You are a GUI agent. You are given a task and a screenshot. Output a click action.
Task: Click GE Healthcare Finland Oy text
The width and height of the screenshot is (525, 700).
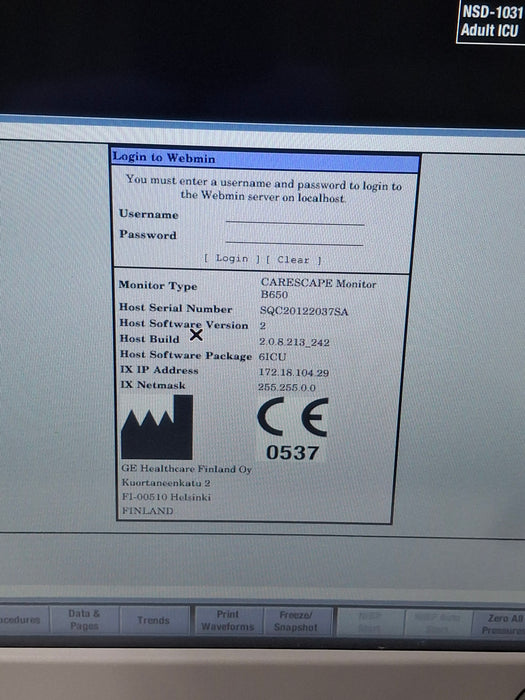[x=187, y=469]
